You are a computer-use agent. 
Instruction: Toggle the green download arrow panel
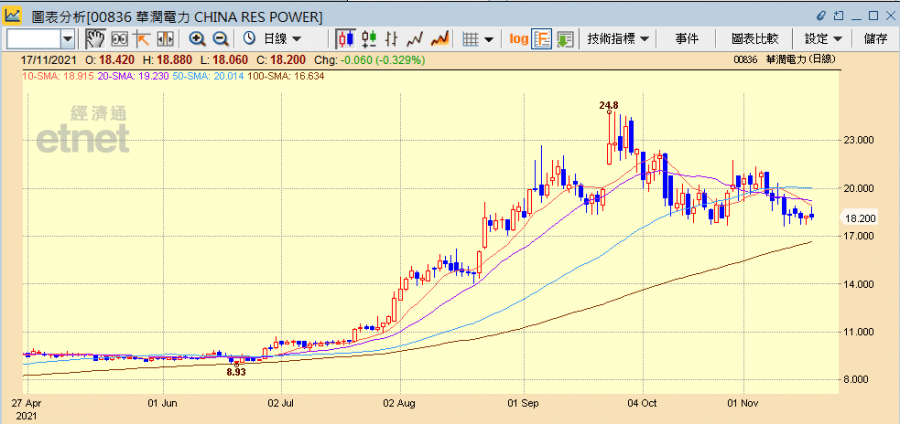point(565,39)
